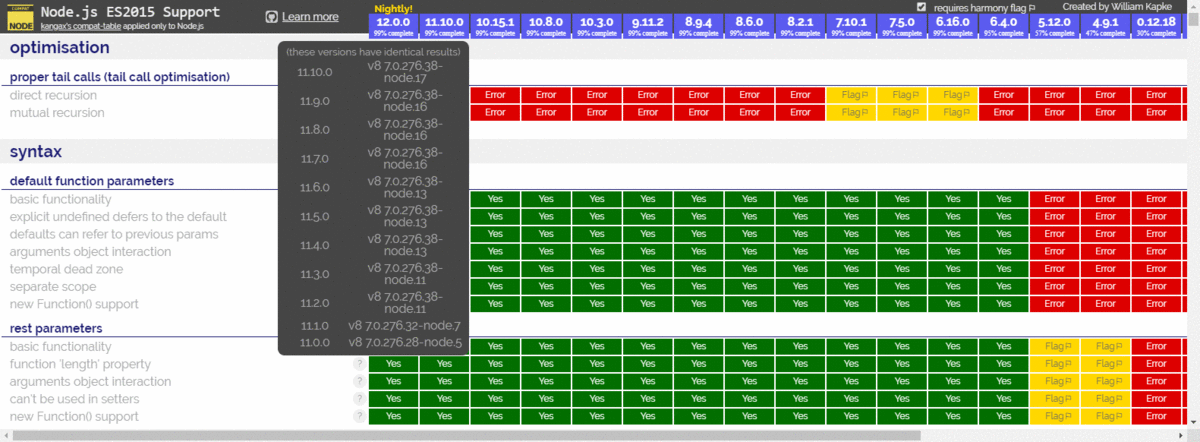Click the horizontal scrollbar thumb at the bottom
This screenshot has width=1200, height=442.
tap(467, 435)
